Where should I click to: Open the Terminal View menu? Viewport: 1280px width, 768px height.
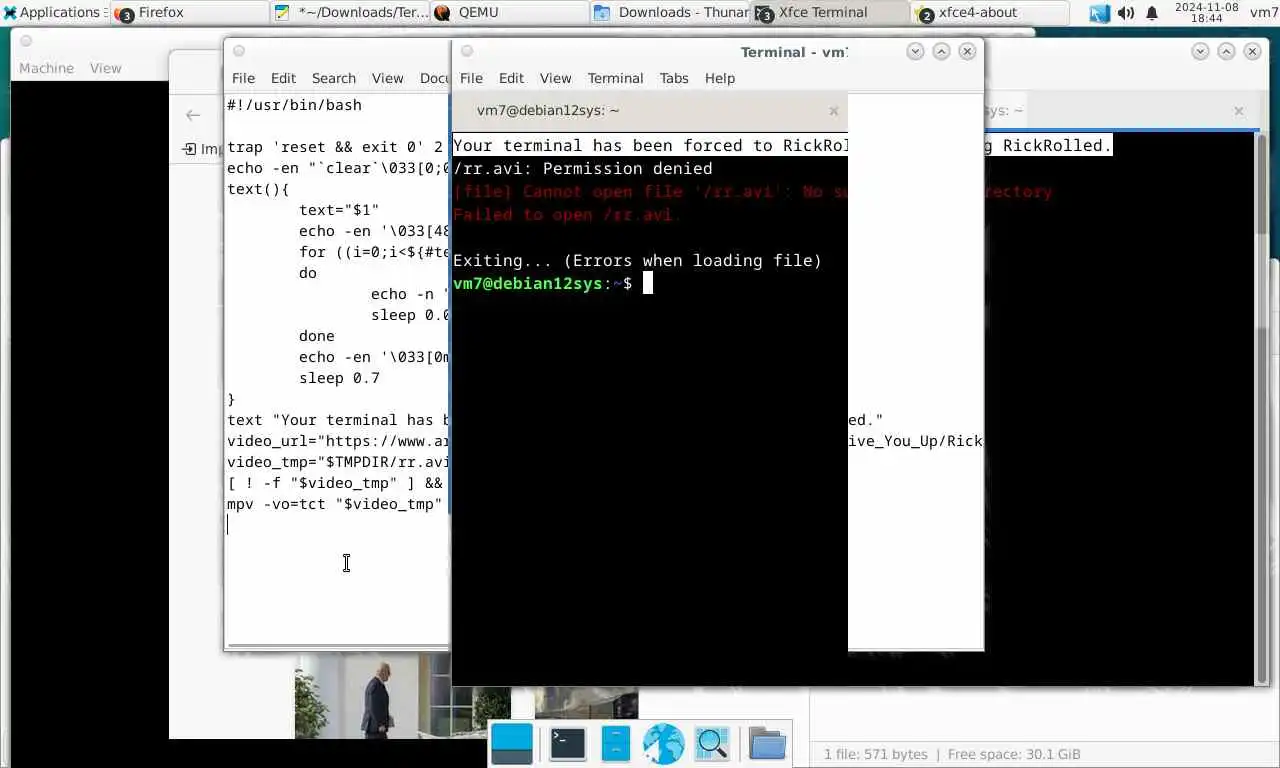(555, 78)
